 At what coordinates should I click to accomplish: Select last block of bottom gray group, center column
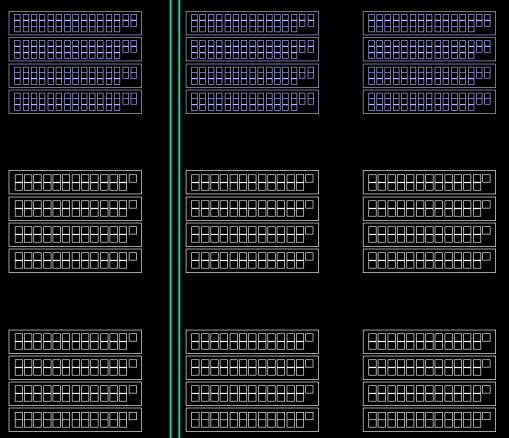(x=252, y=420)
